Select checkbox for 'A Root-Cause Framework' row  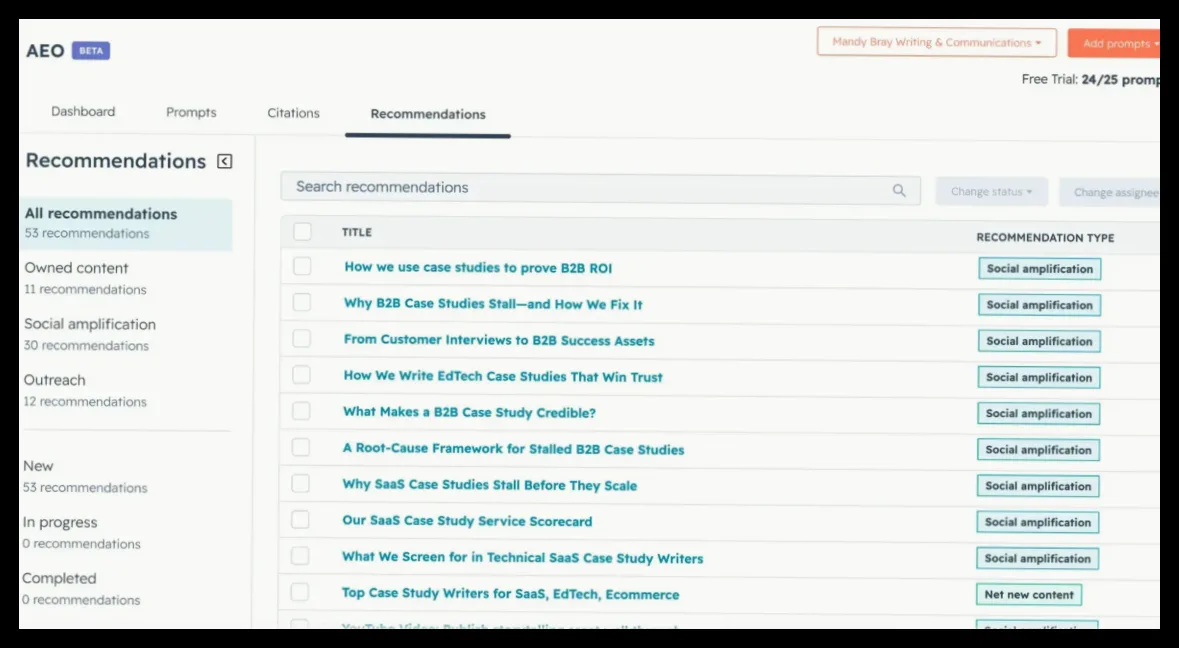pos(301,447)
